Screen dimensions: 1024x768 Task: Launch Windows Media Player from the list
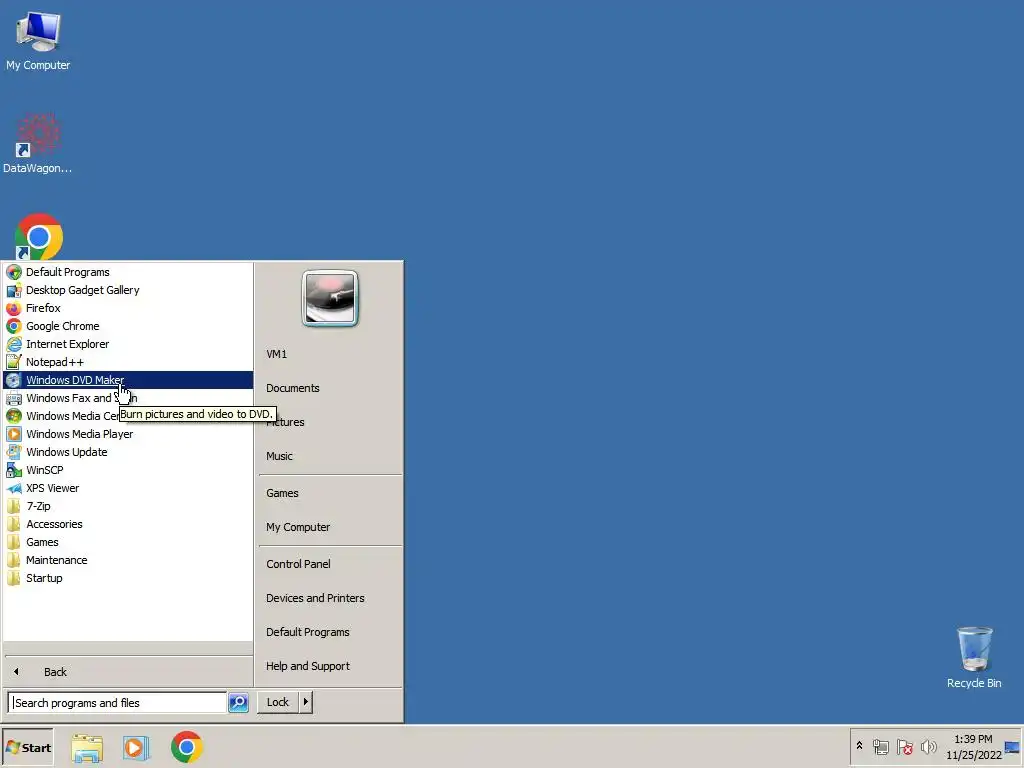tap(128, 434)
